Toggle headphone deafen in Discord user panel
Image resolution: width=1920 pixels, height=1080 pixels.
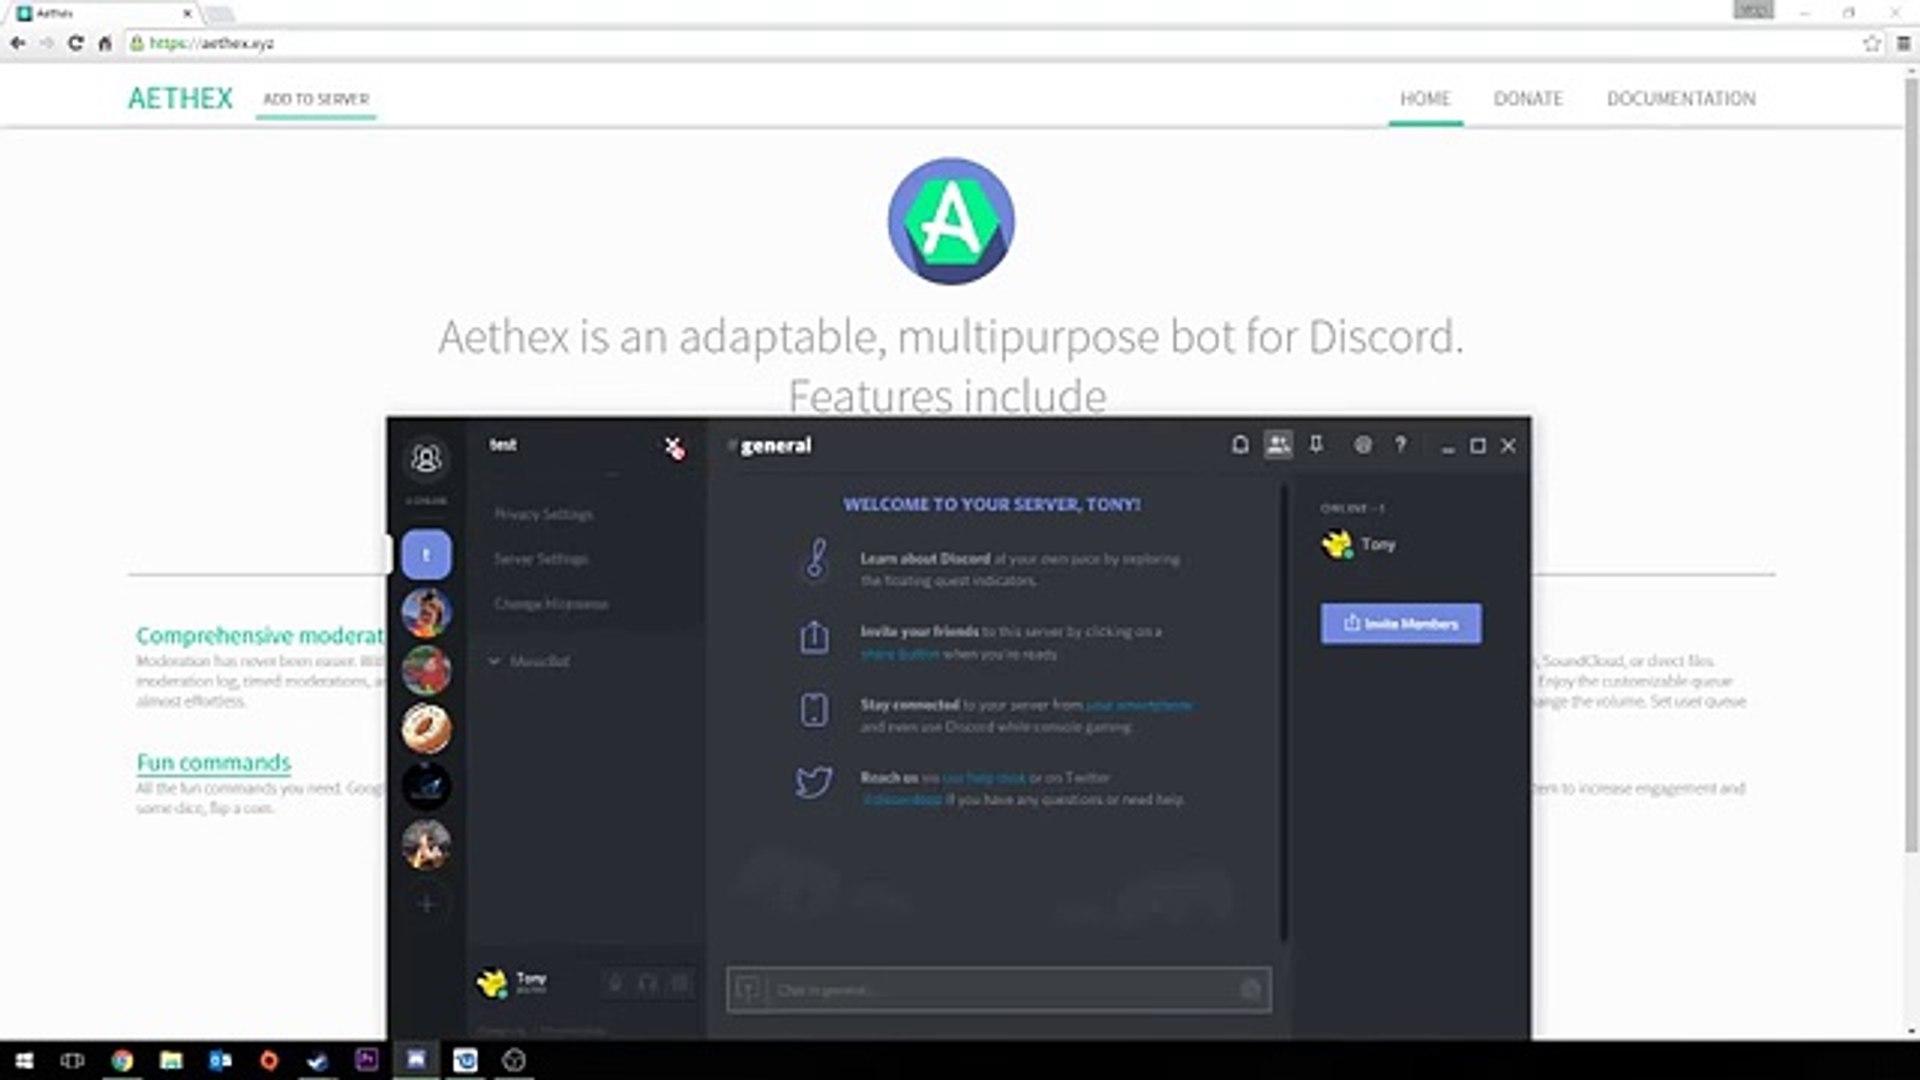[x=648, y=984]
